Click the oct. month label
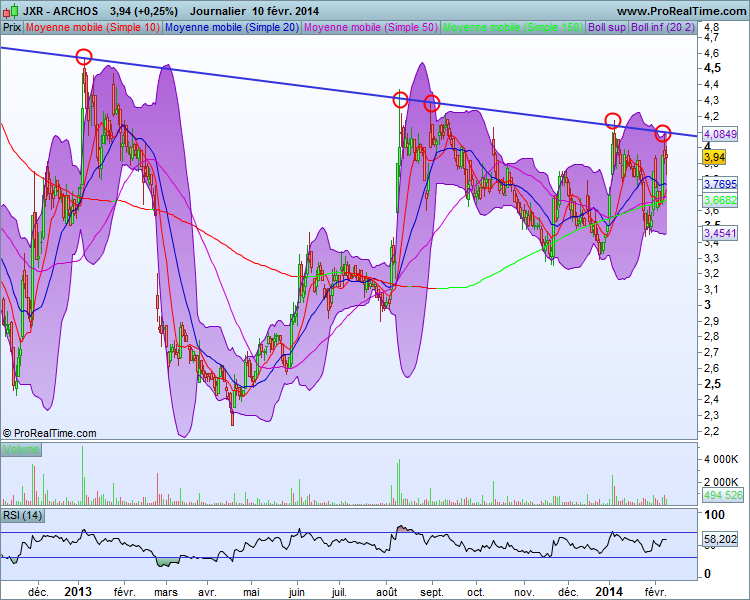 (x=475, y=592)
